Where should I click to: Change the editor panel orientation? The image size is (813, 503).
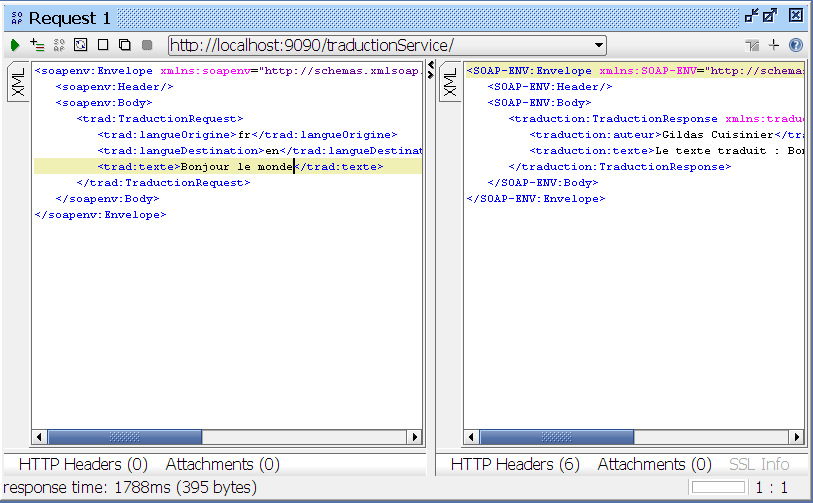click(x=753, y=46)
